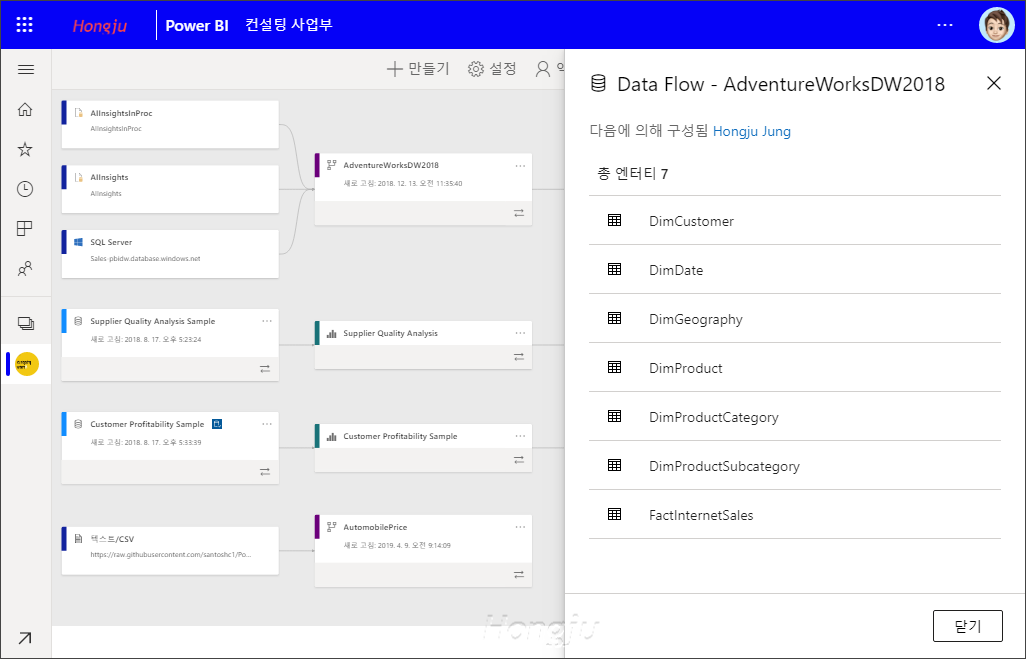The width and height of the screenshot is (1026, 659).
Task: Show lineage for AutomobilePrice card
Action: coord(519,575)
